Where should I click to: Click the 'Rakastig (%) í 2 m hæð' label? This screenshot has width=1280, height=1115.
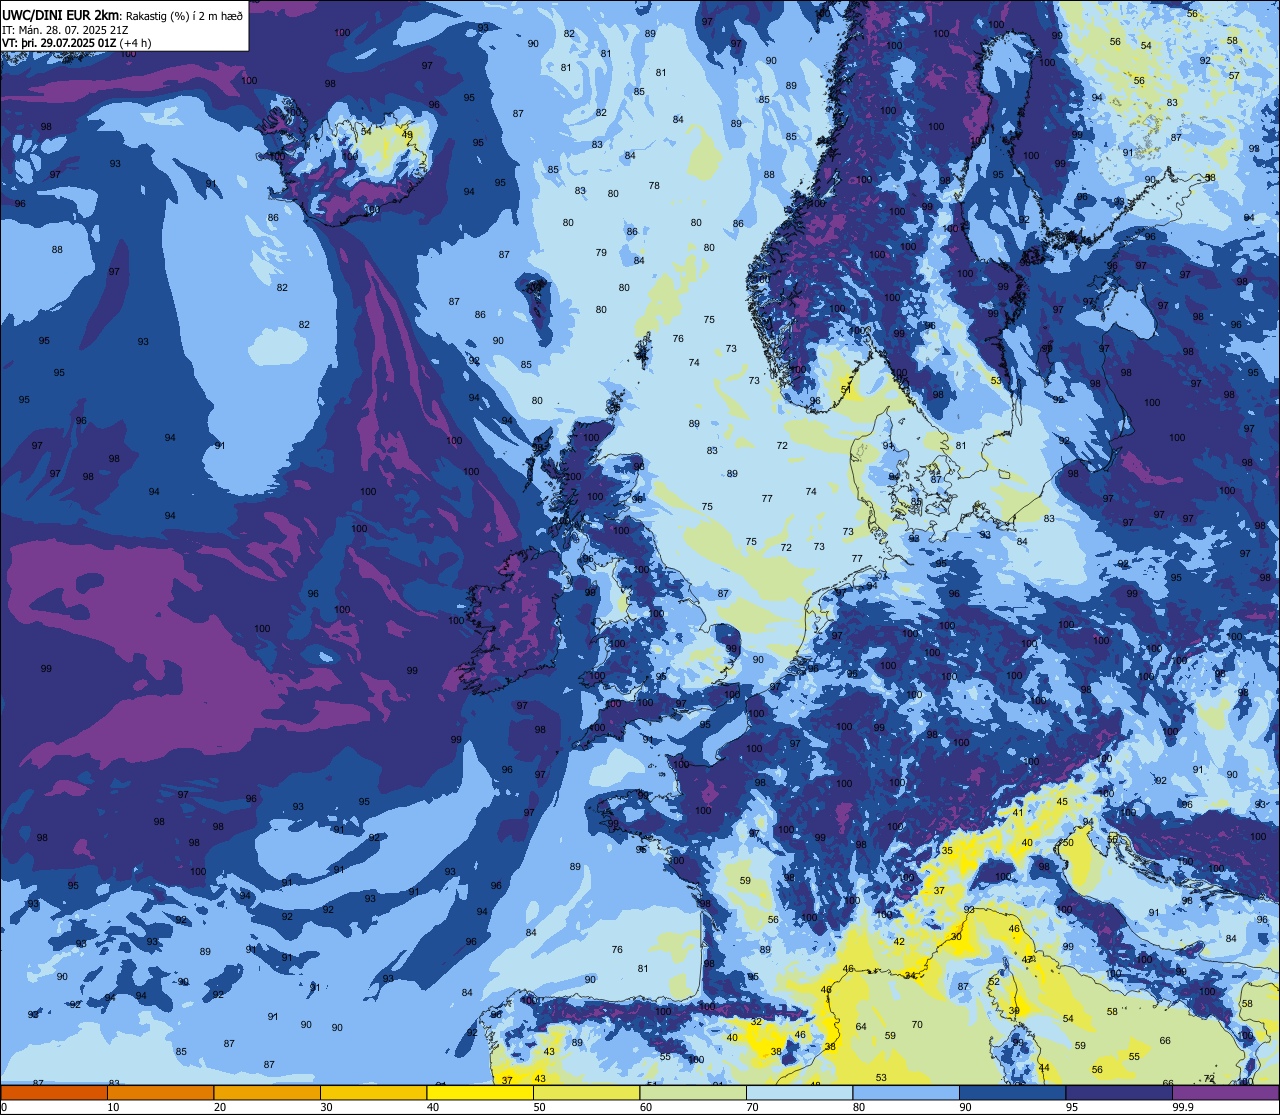[184, 16]
